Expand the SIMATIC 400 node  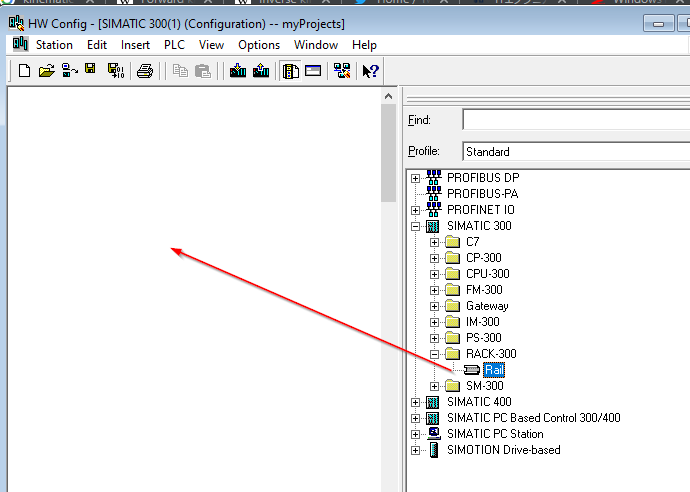(x=415, y=402)
